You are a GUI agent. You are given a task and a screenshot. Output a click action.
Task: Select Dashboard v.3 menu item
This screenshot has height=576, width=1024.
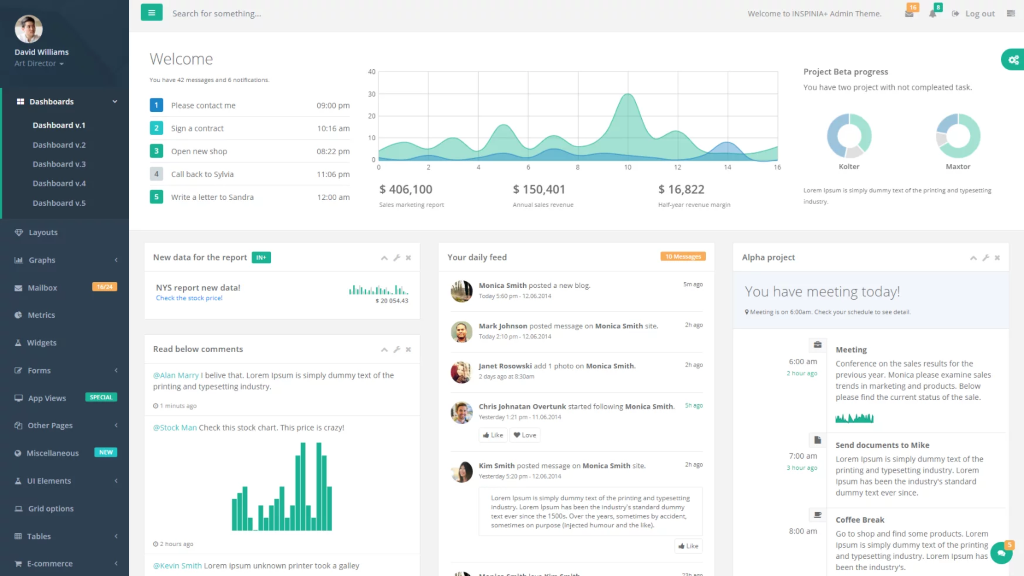(x=59, y=164)
